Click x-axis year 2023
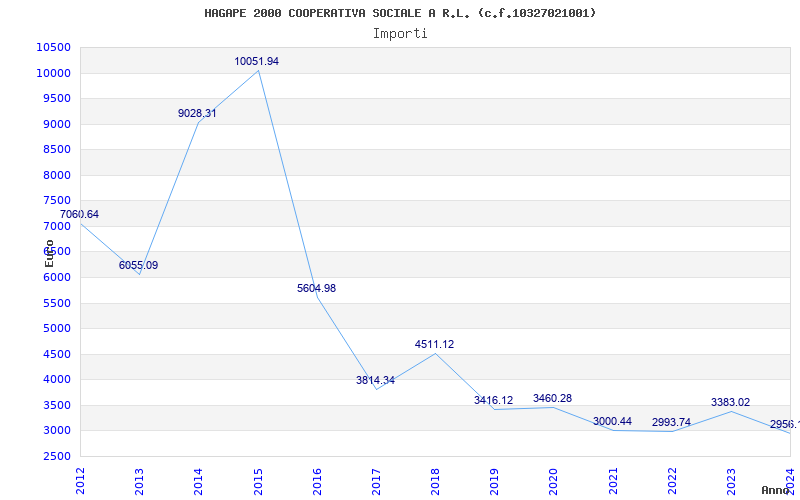The width and height of the screenshot is (800, 500). 731,481
